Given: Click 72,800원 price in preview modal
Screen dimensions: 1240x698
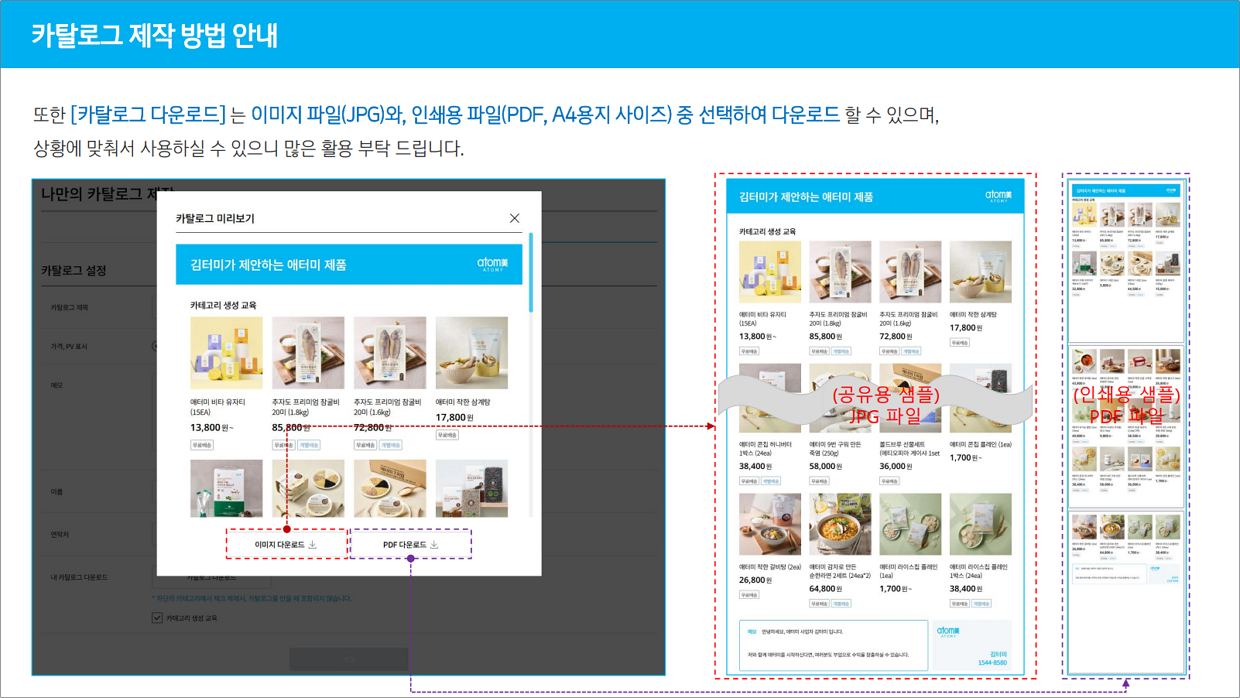Looking at the screenshot, I should (x=373, y=427).
